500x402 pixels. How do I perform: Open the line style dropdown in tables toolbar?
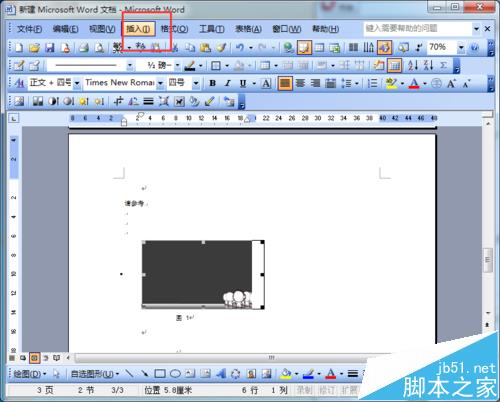[x=130, y=65]
